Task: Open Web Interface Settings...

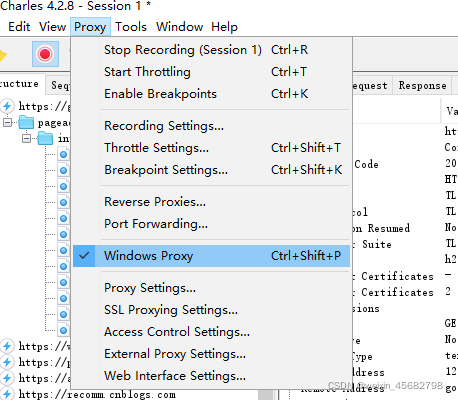Action: click(x=211, y=376)
